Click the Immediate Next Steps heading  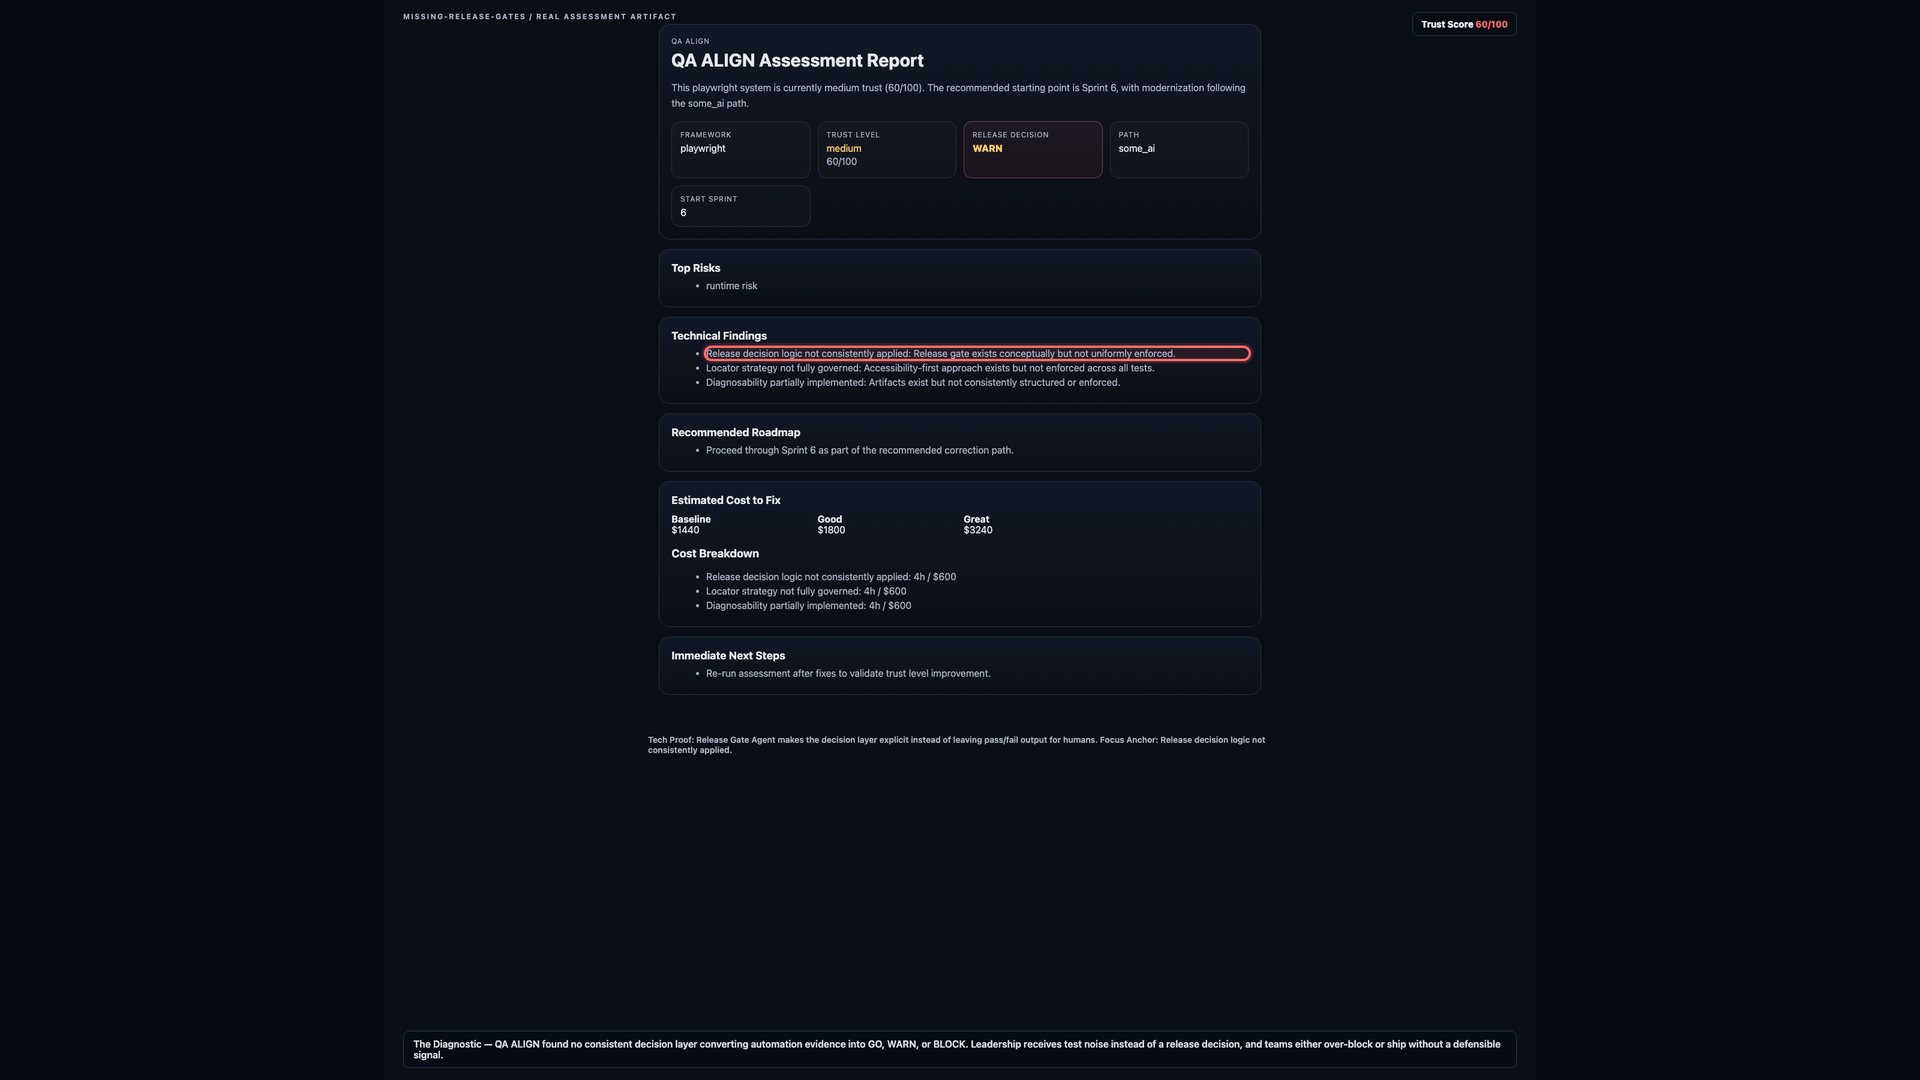click(x=728, y=656)
